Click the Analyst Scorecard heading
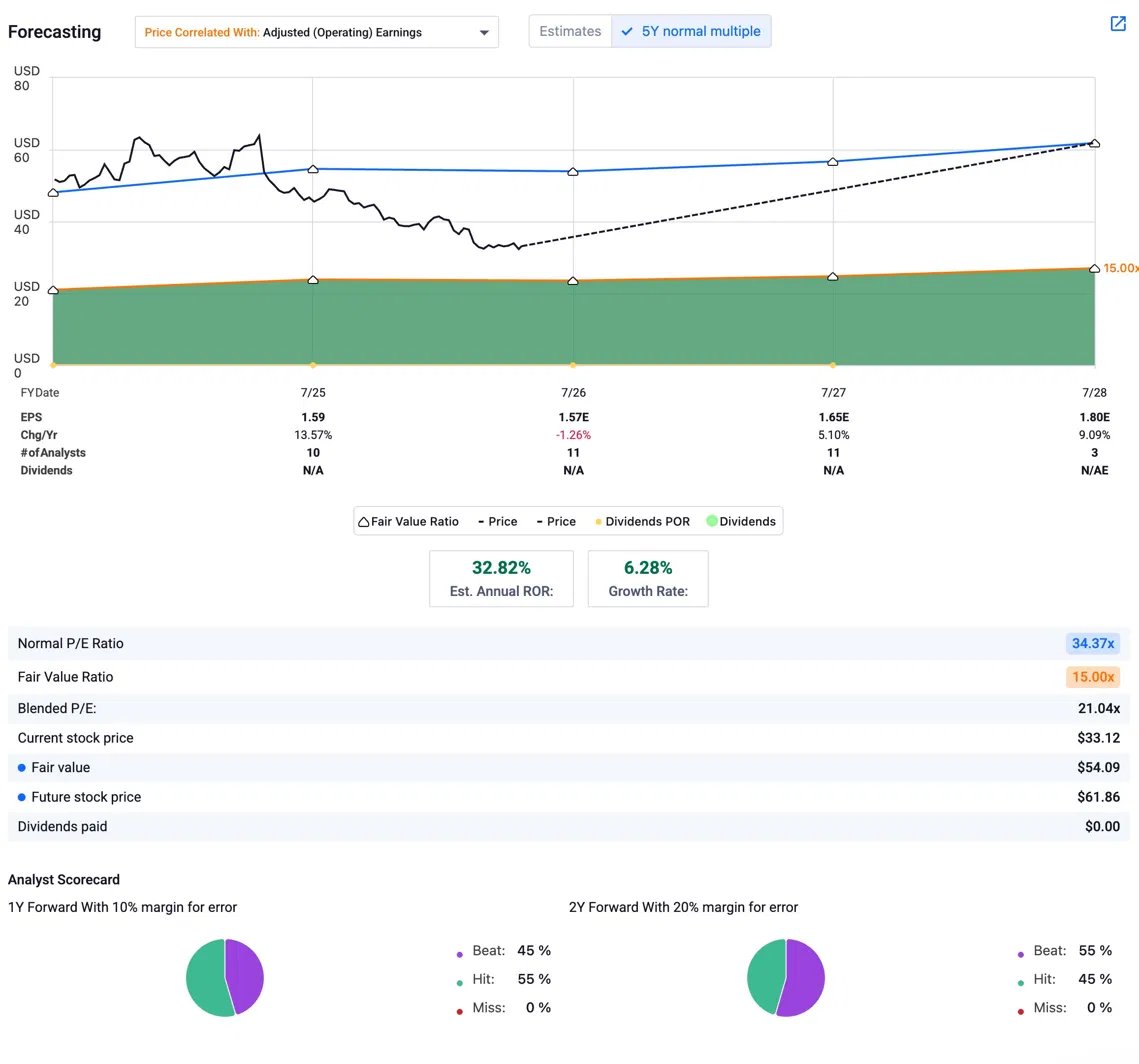This screenshot has height=1064, width=1139. tap(64, 880)
